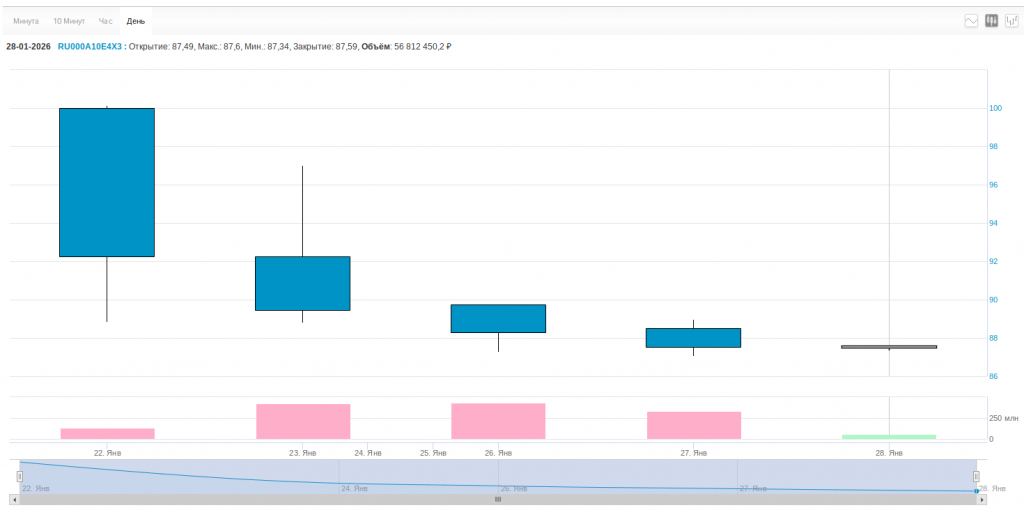Select the День timeframe tab
The height and width of the screenshot is (510, 1024).
click(135, 21)
